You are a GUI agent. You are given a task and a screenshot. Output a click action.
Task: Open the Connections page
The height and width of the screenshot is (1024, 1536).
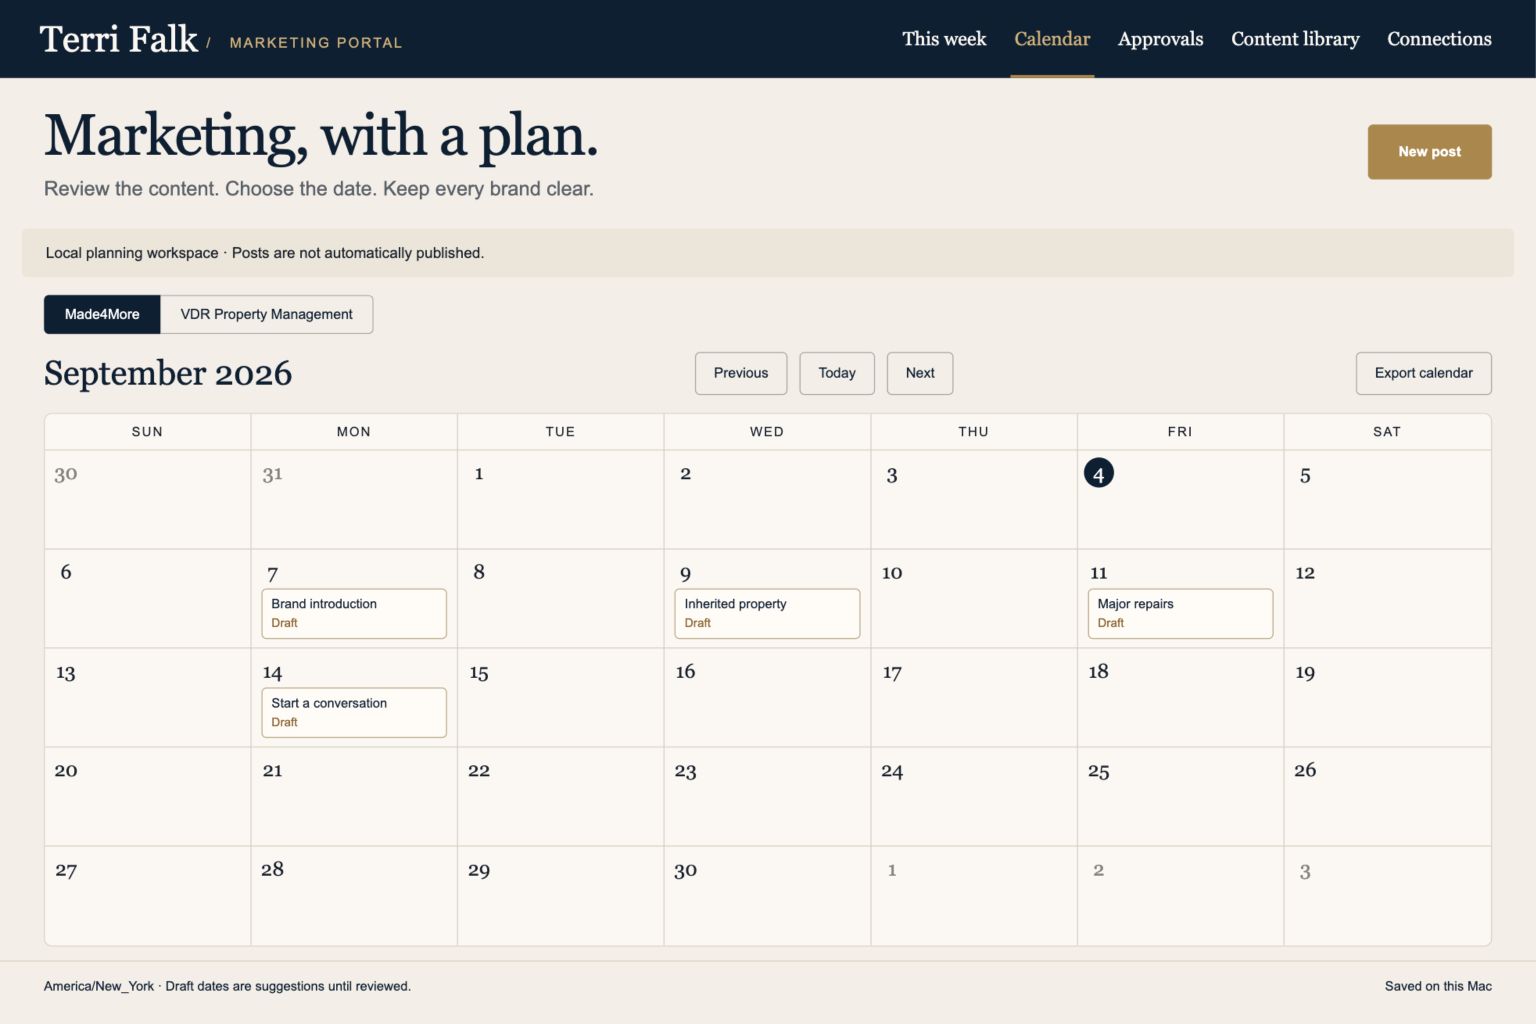point(1439,39)
